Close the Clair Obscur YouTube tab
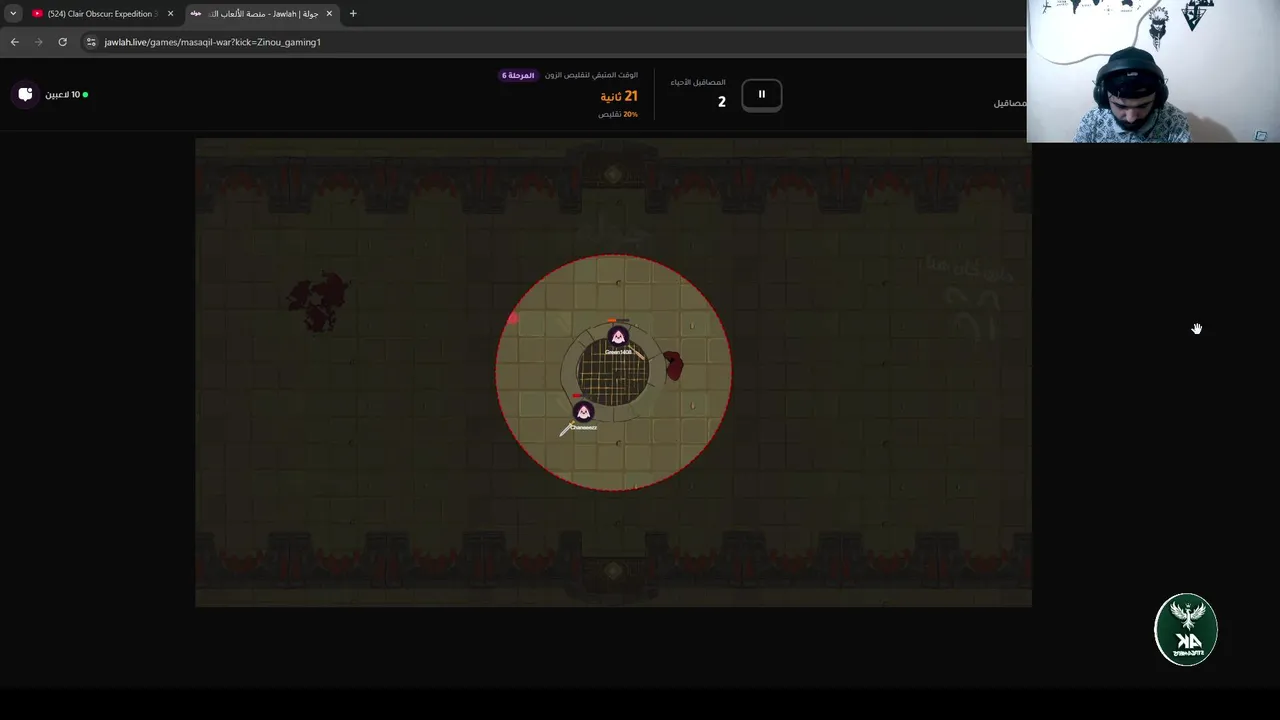Screen dimensions: 1280x720 (x=170, y=14)
